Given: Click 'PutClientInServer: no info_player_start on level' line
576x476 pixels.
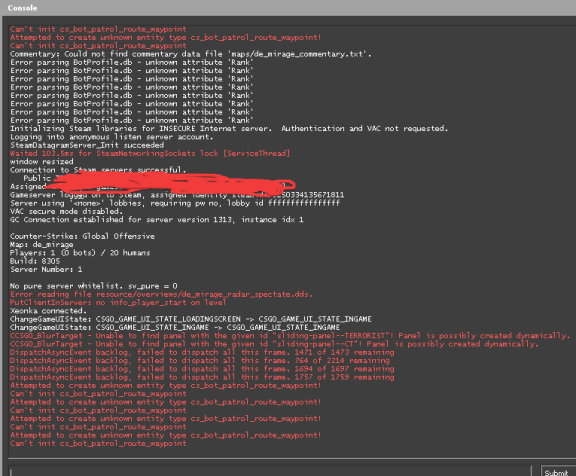Looking at the screenshot, I should click(x=118, y=303).
